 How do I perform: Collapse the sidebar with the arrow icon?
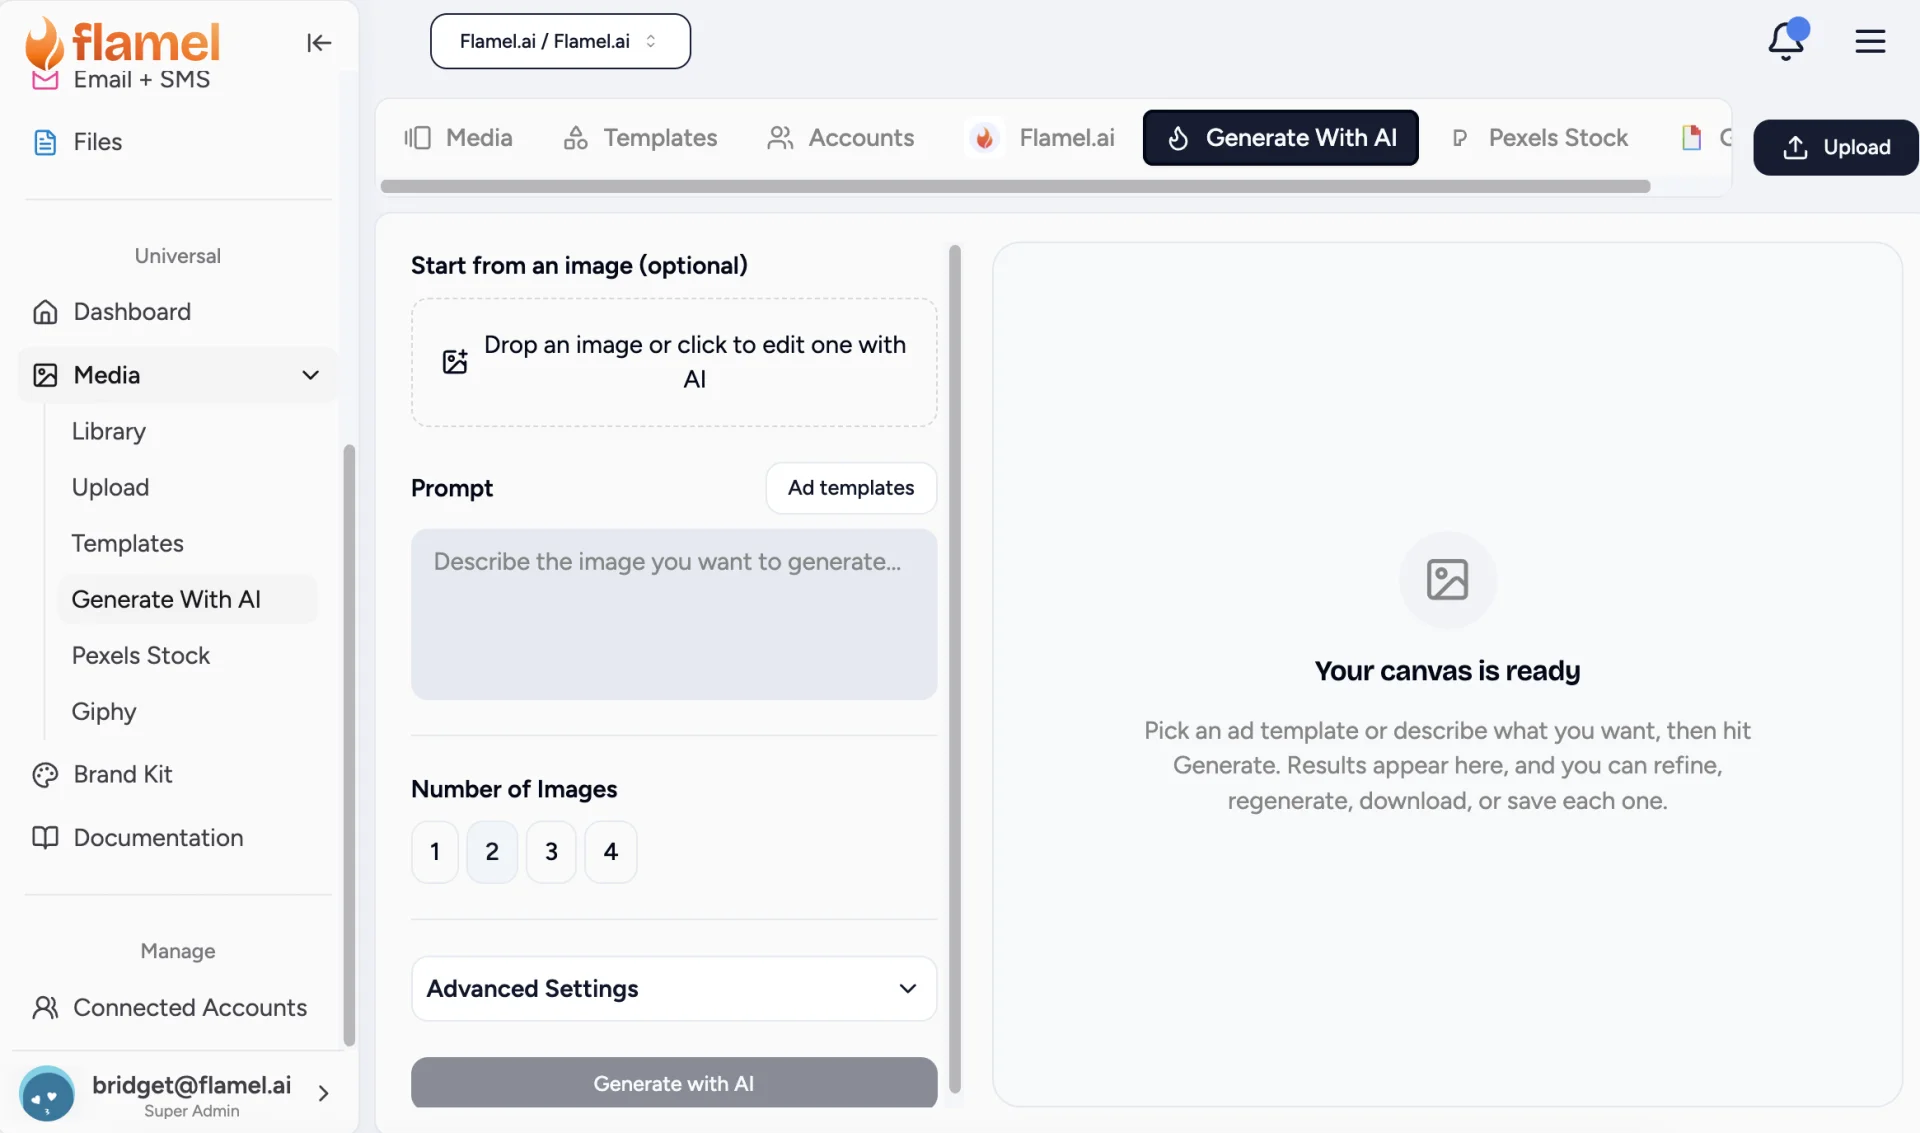pyautogui.click(x=318, y=42)
